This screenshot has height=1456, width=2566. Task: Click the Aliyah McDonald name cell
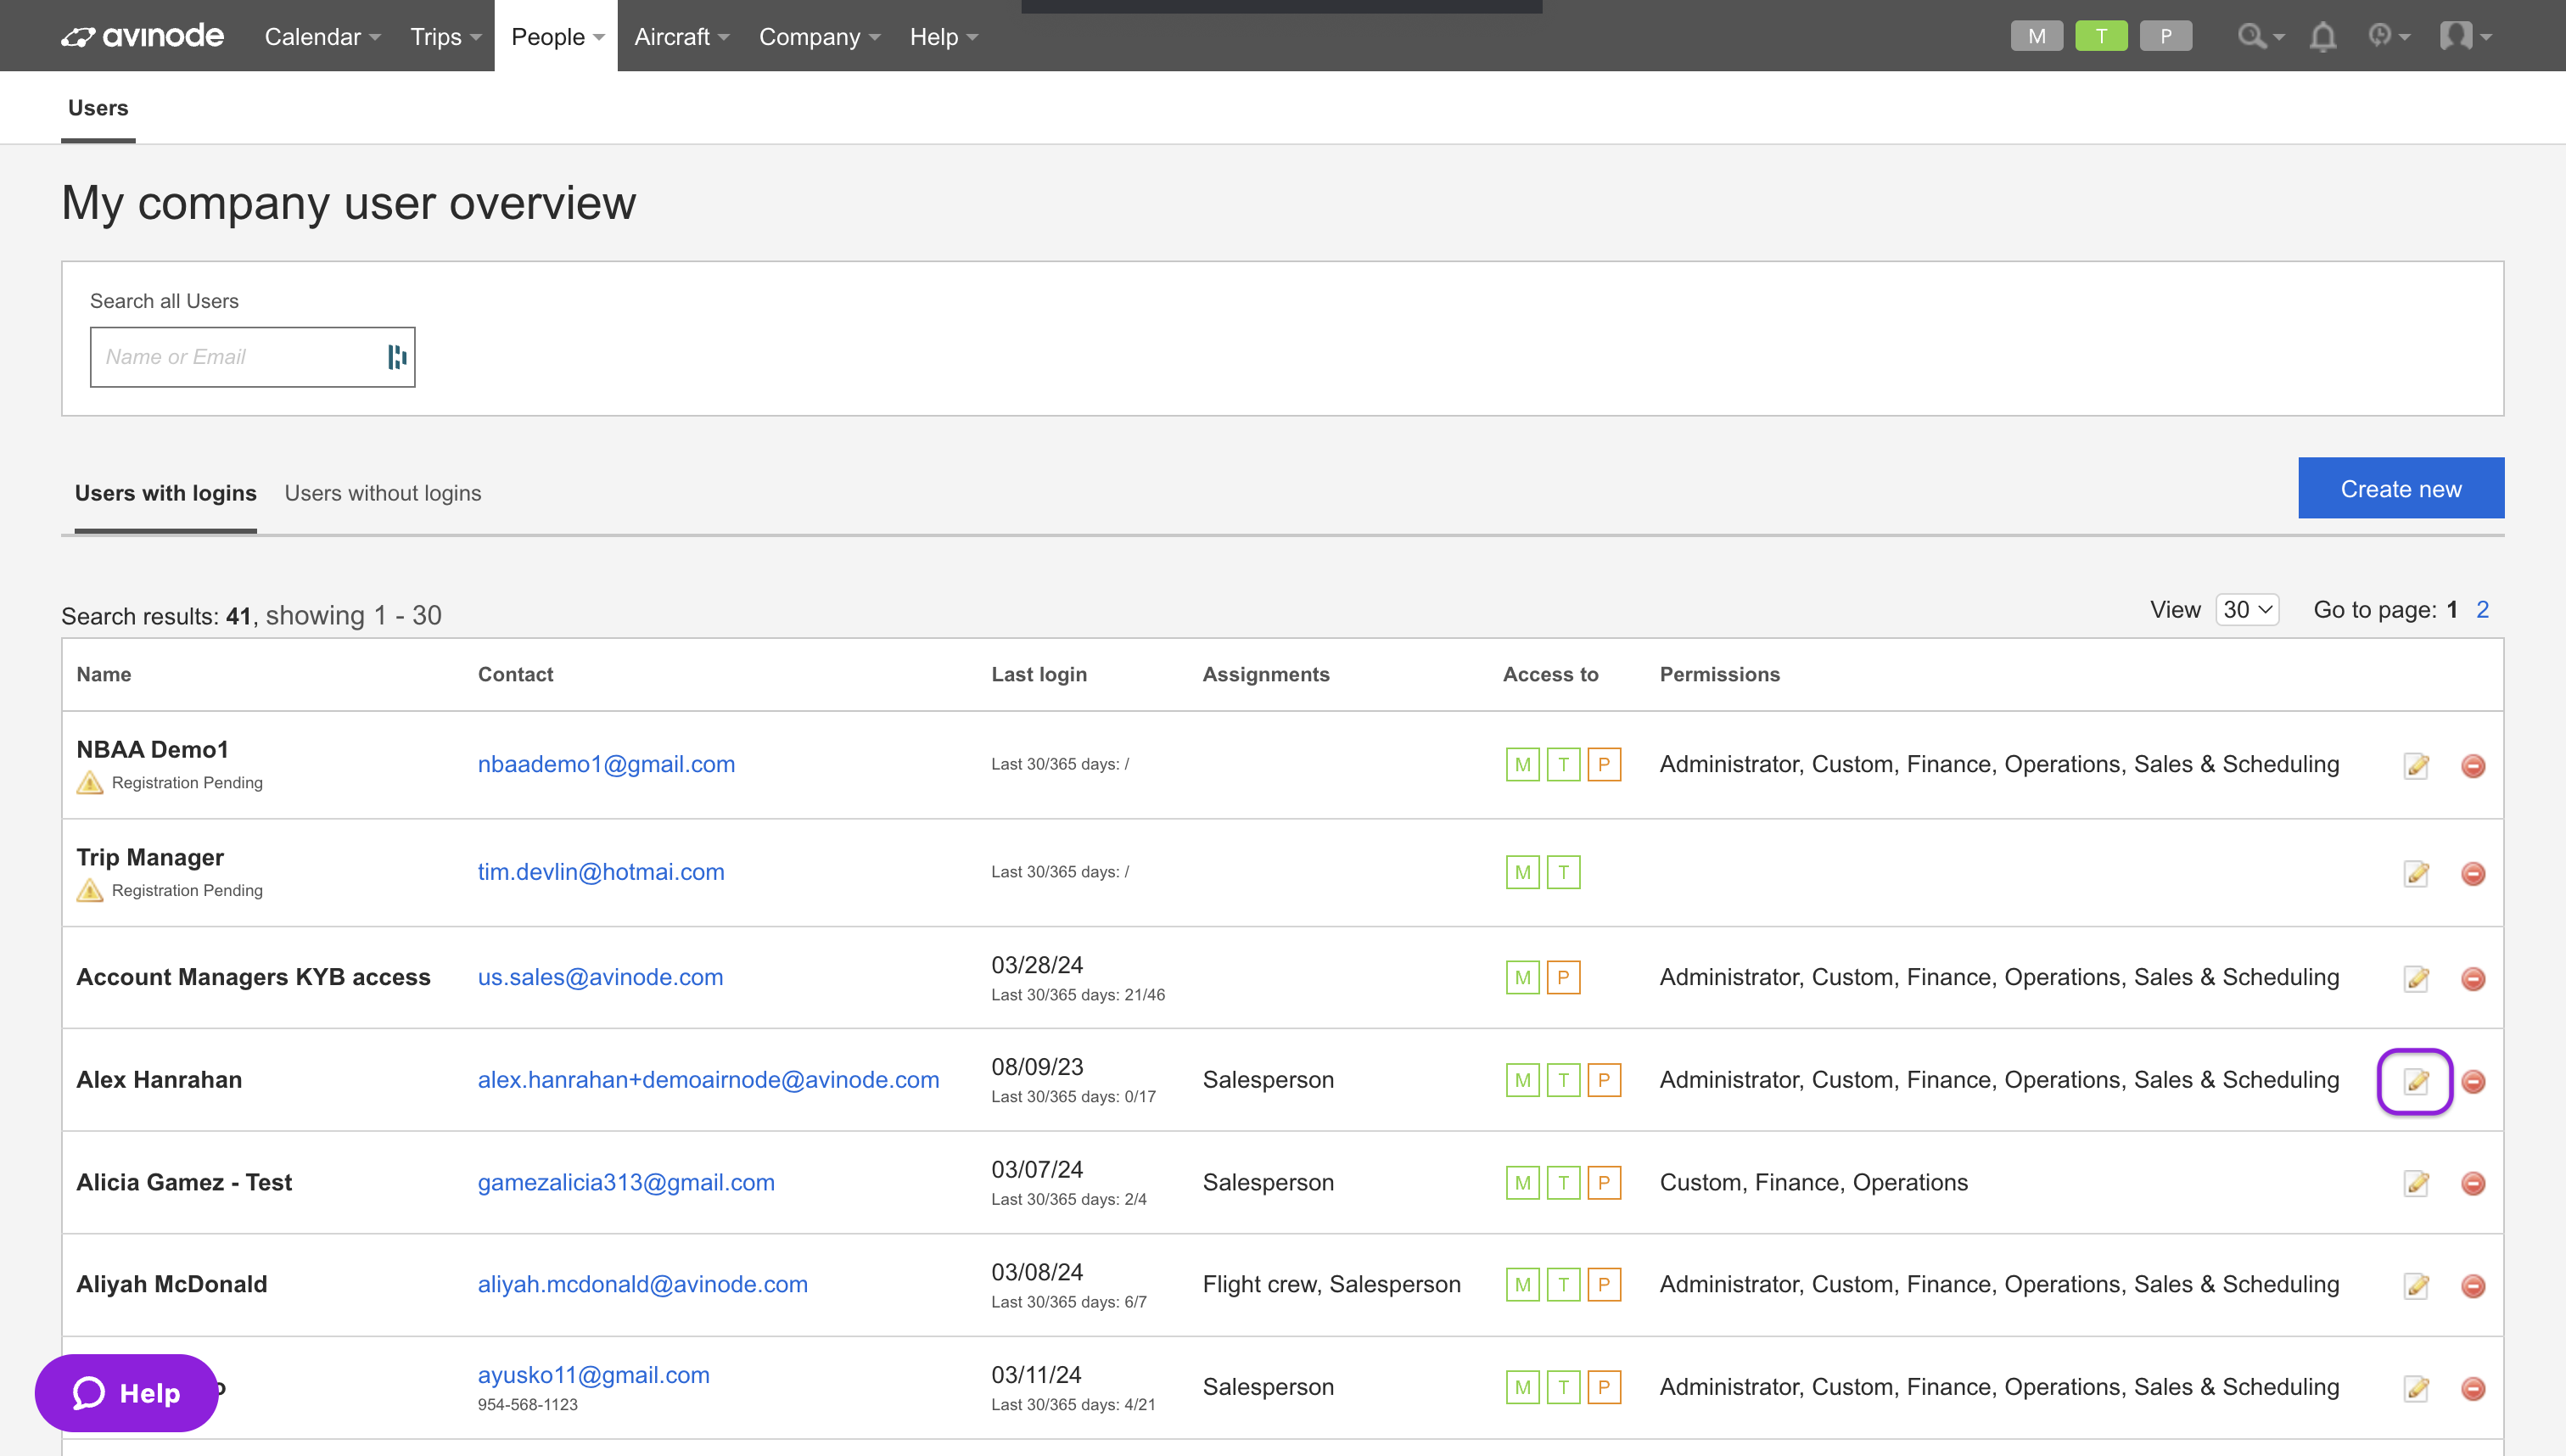pos(172,1285)
